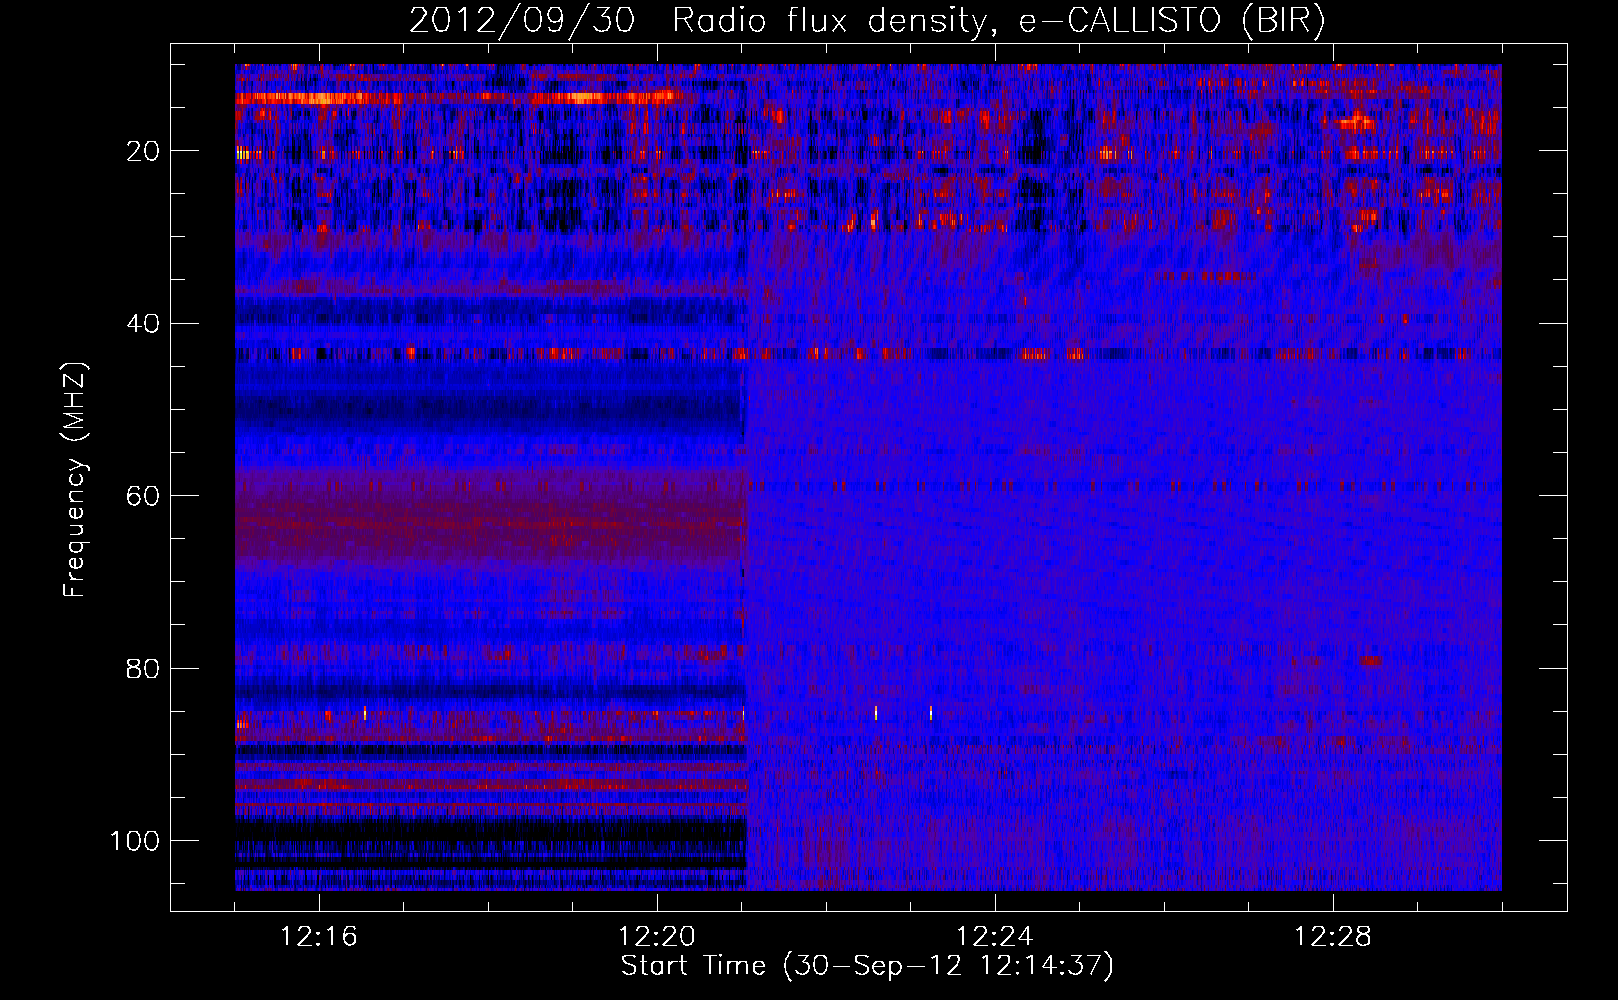Click the "12:28" time tick label

pyautogui.click(x=1333, y=937)
